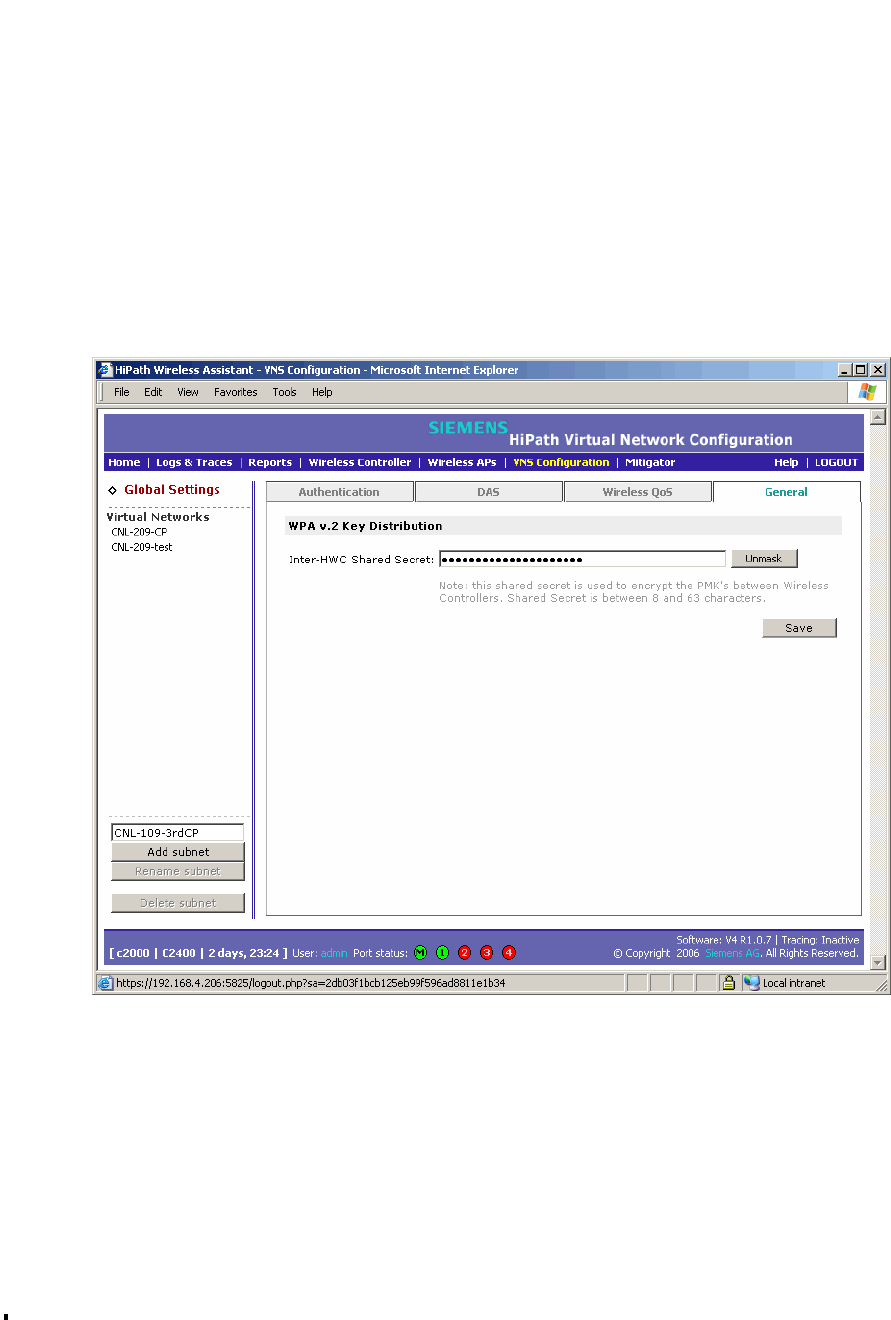Switch to the DAS tab
The width and height of the screenshot is (891, 1320).
488,492
